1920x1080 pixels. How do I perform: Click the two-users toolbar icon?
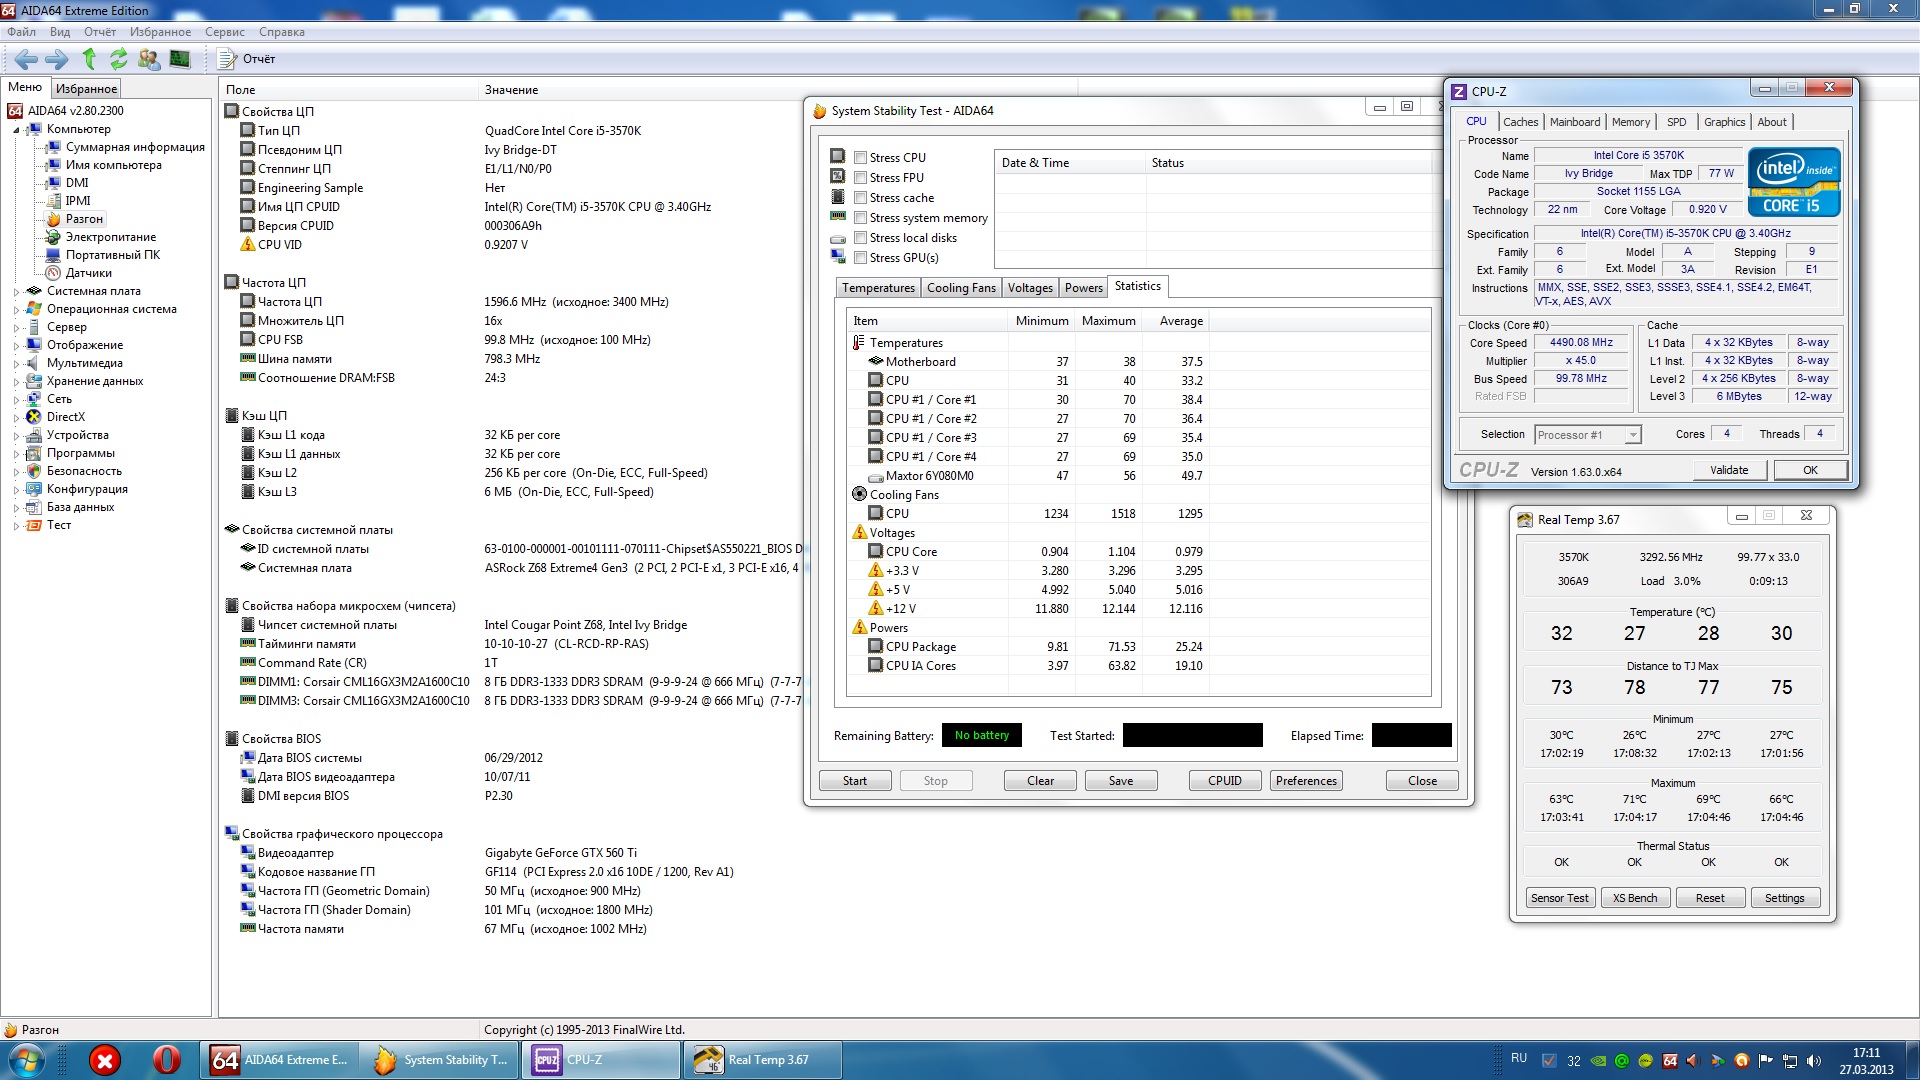click(149, 59)
